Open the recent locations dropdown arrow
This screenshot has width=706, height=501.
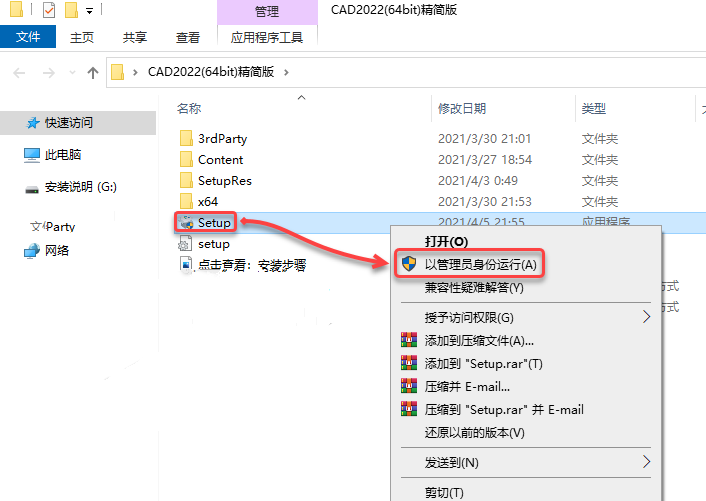[72, 72]
